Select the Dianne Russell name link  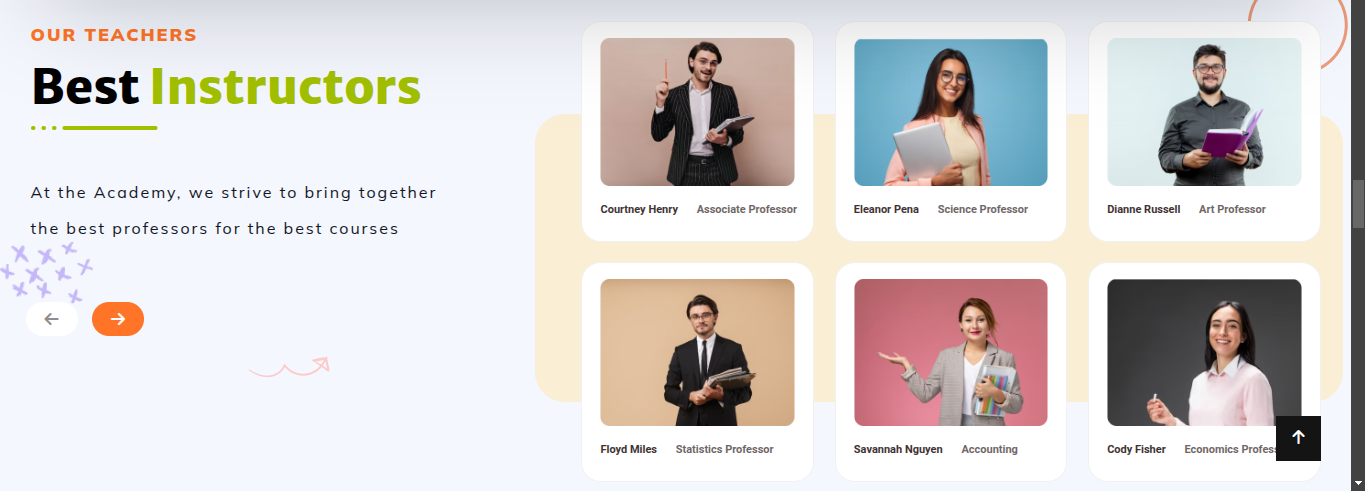(1144, 209)
